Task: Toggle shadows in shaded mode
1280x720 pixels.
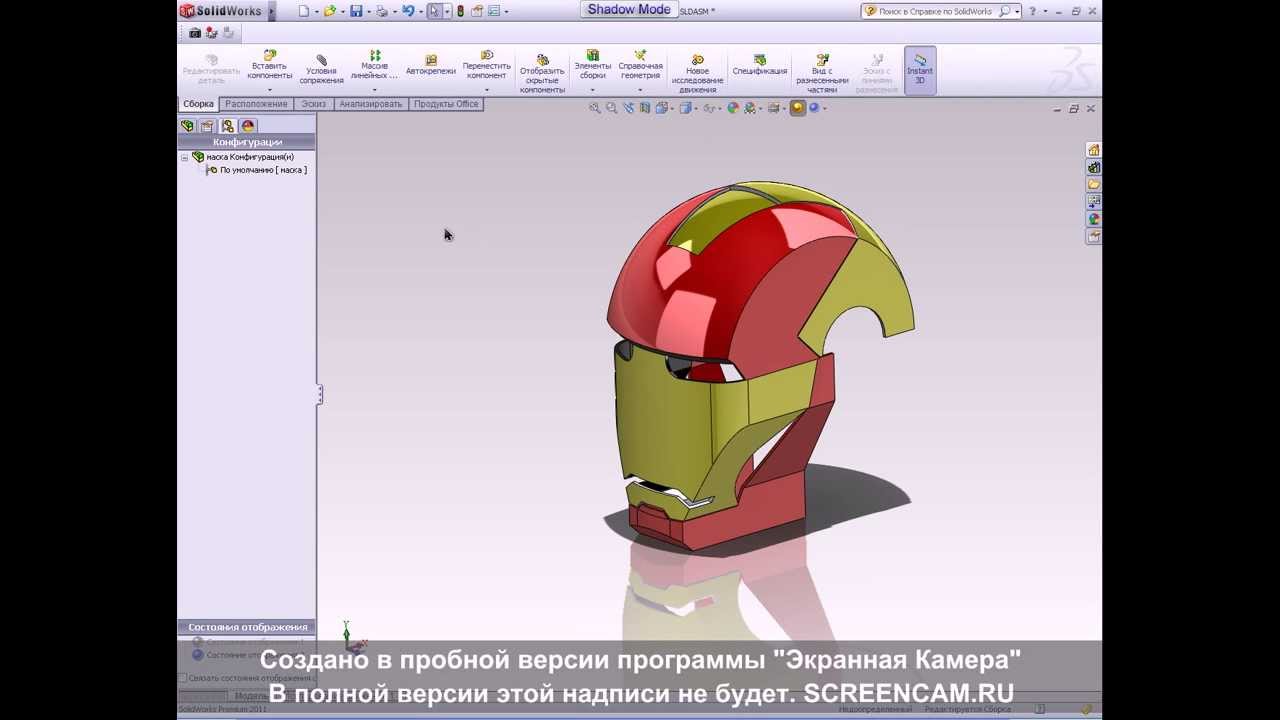Action: pos(797,108)
